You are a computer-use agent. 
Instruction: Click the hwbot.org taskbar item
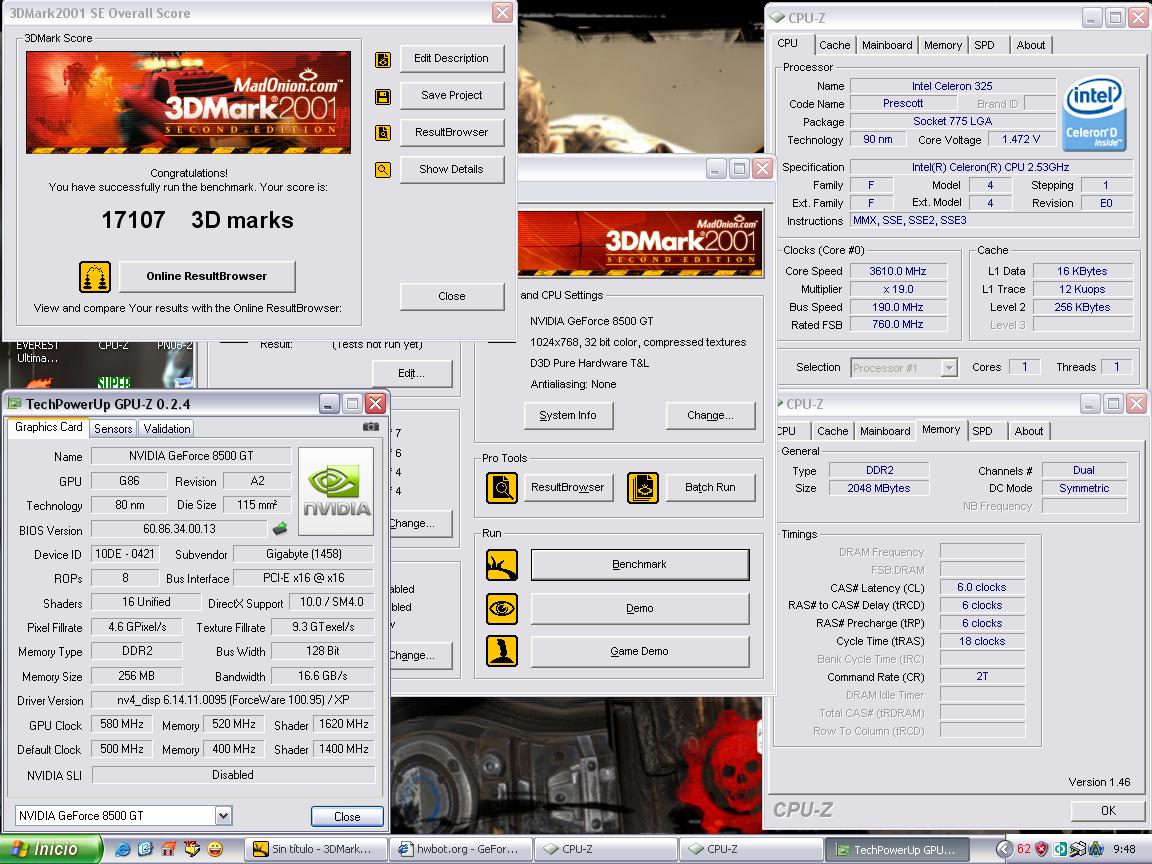pos(459,849)
